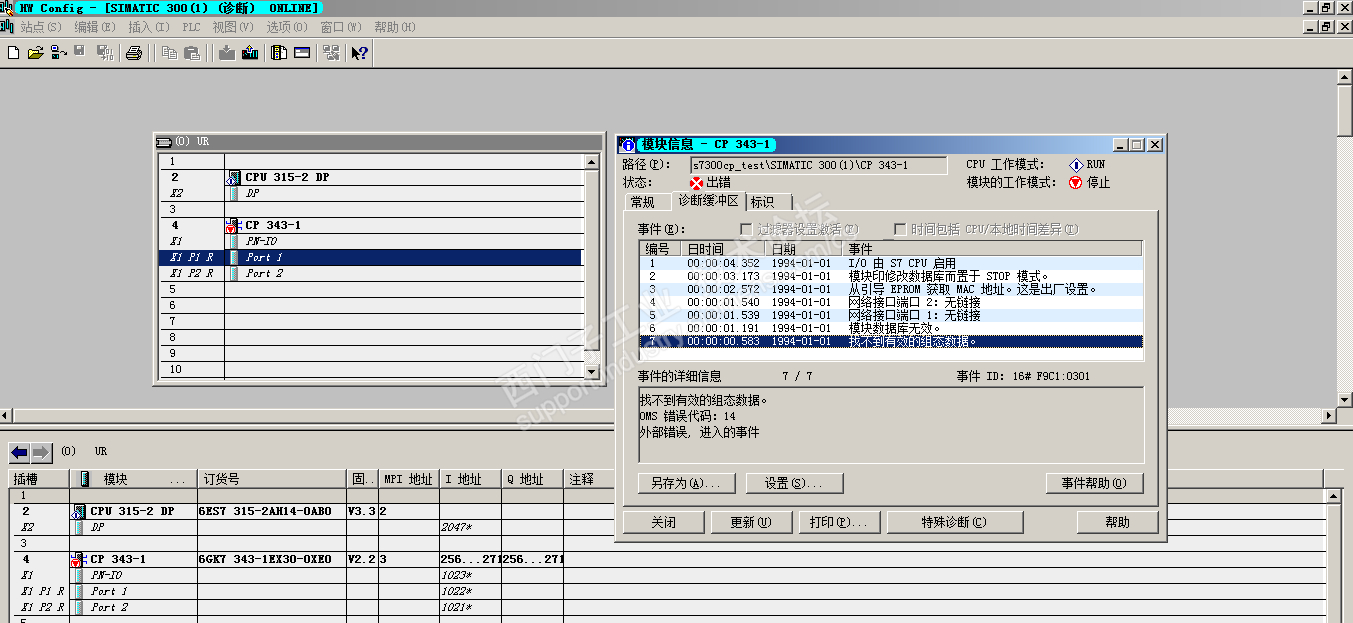
Task: Click the rack list scroll-down arrow
Action: 590,372
